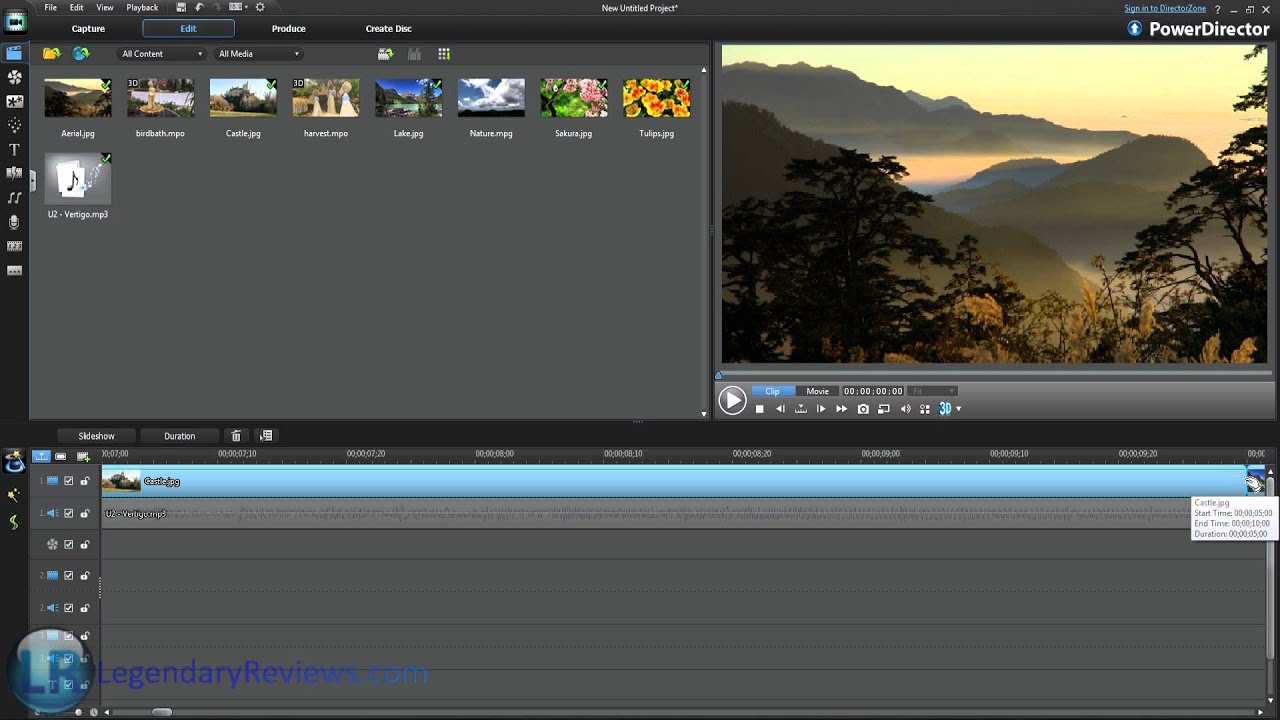Click the preview quality/display options icon

[x=925, y=409]
